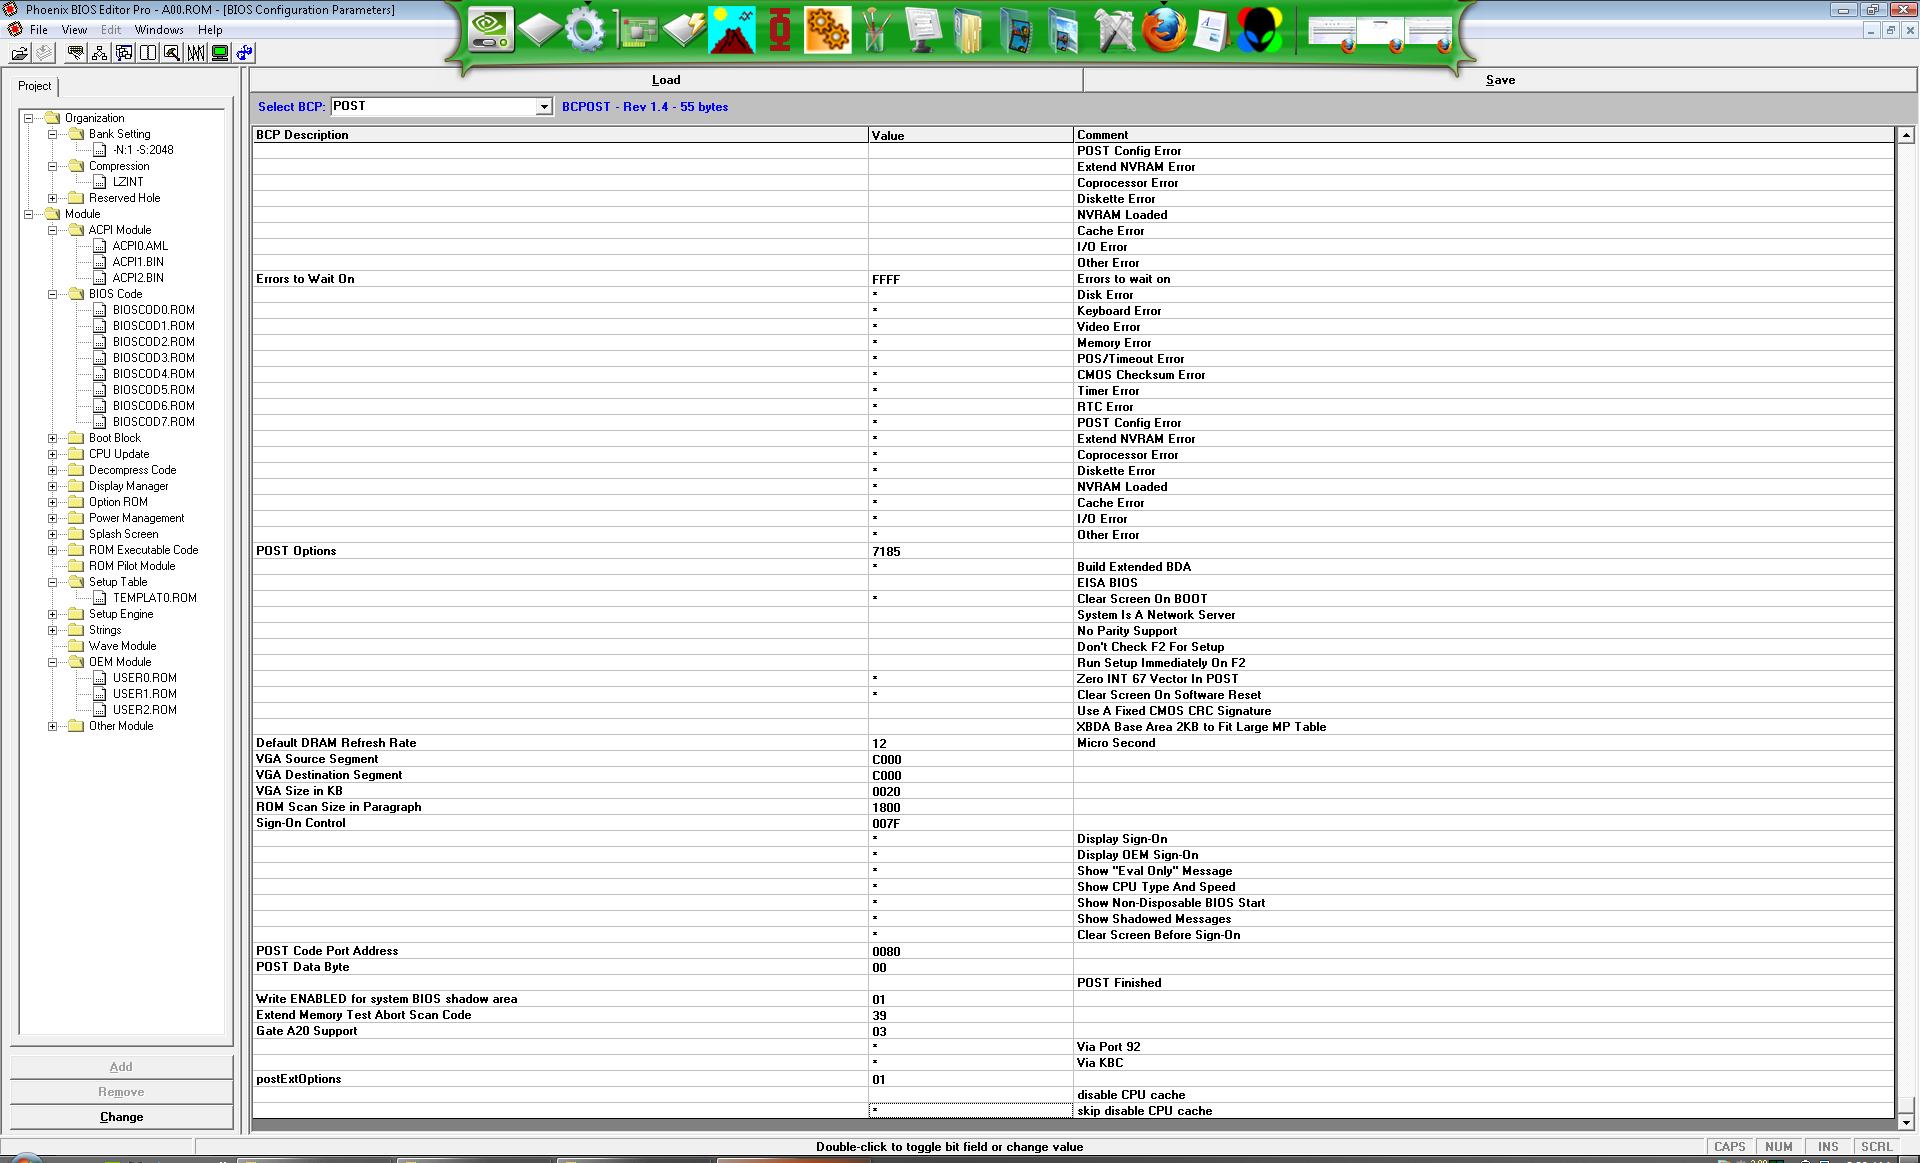Expand the Display Manager folder
Screen dimensions: 1920x1163
coord(53,486)
